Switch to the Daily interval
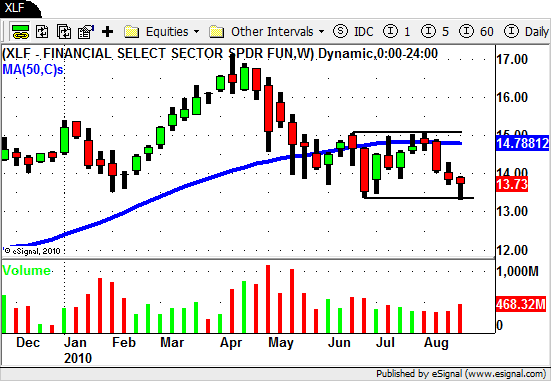 (526, 32)
